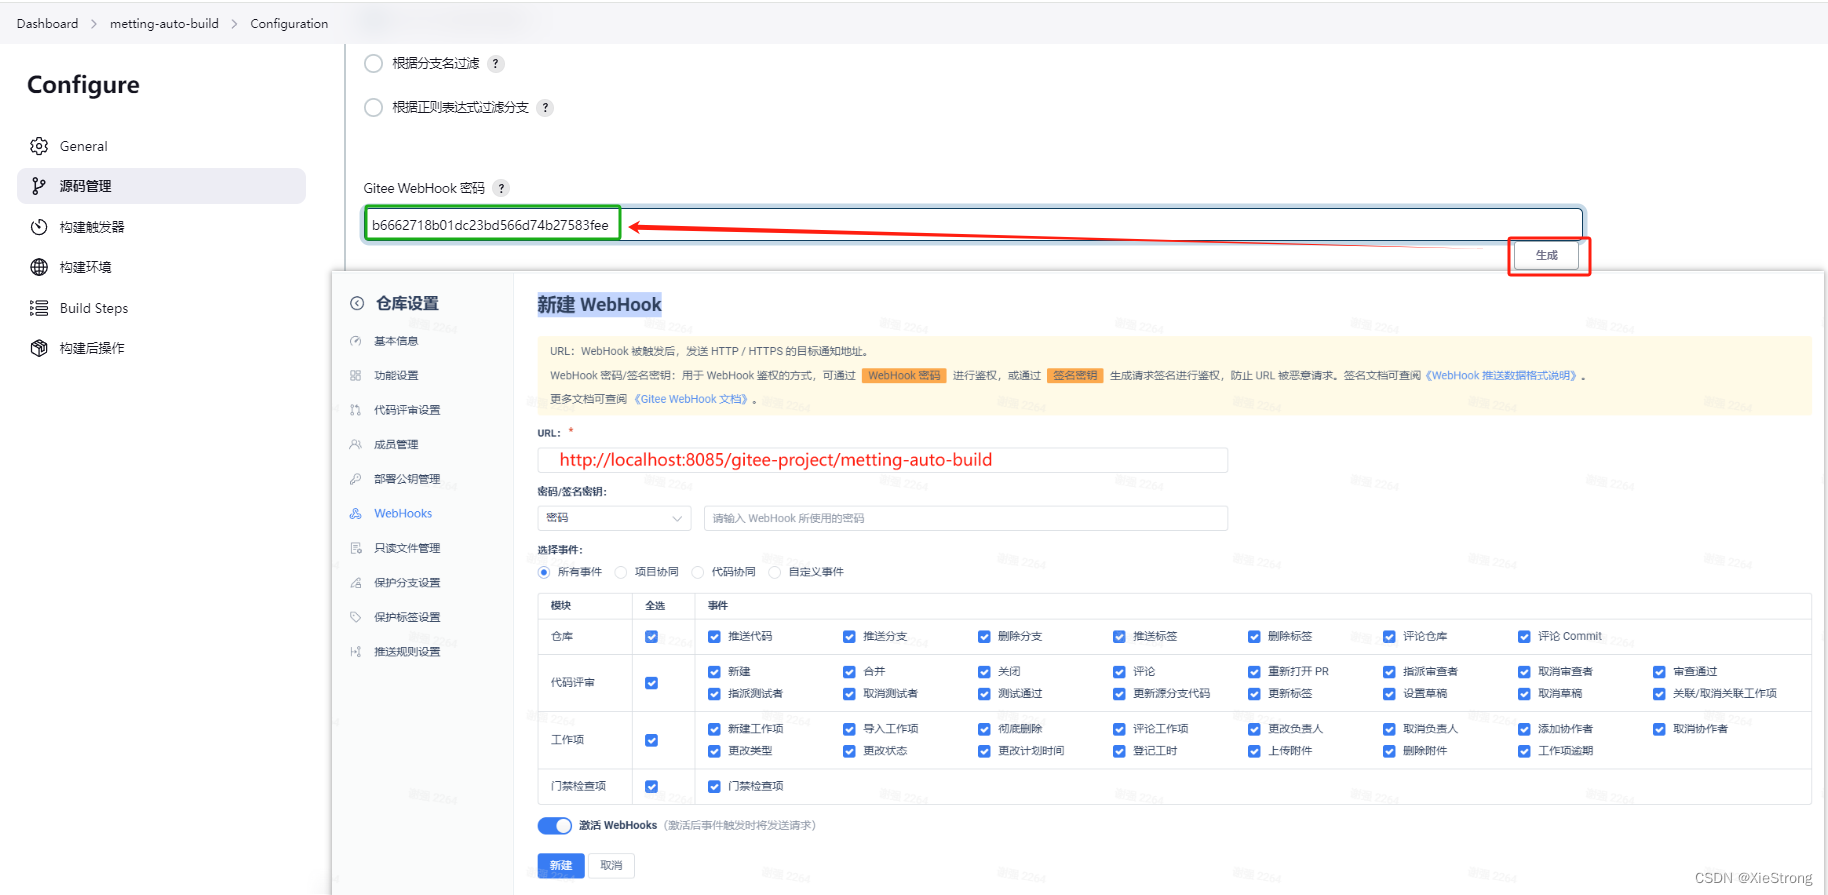Click the WebHook URL input field
Image resolution: width=1828 pixels, height=895 pixels.
(882, 460)
